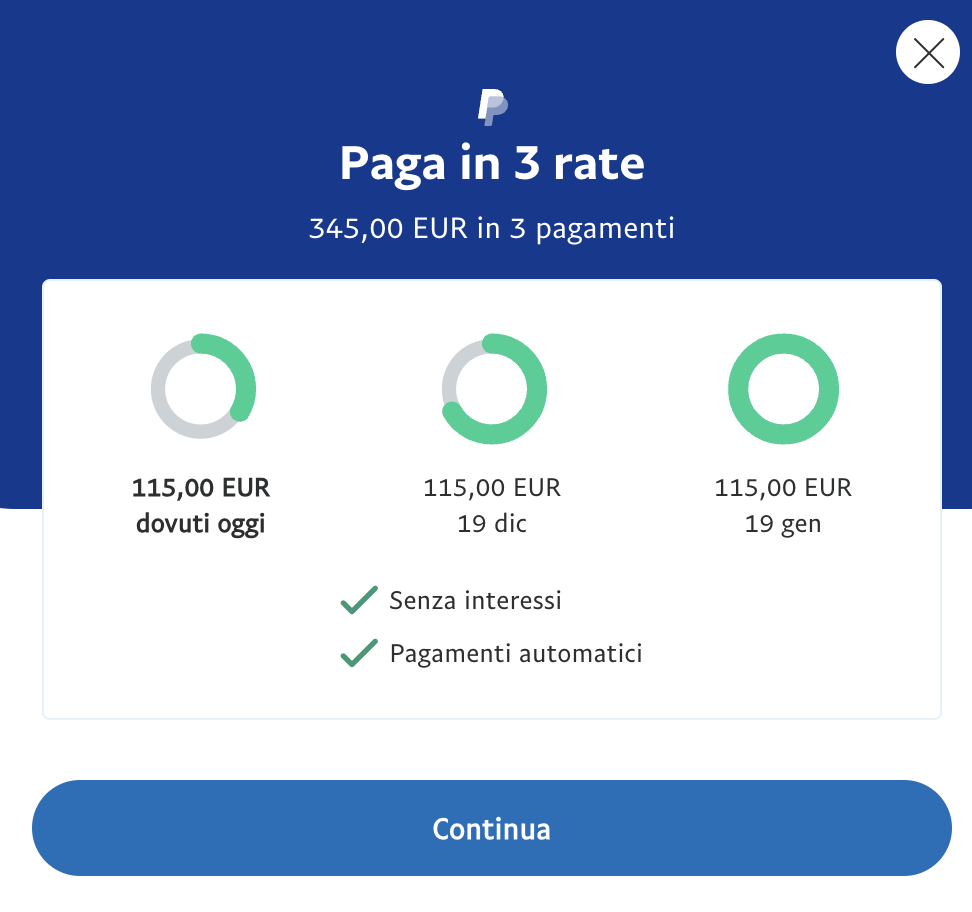The image size is (972, 912).
Task: Close the Paga in 3 rate dialog
Action: point(928,53)
